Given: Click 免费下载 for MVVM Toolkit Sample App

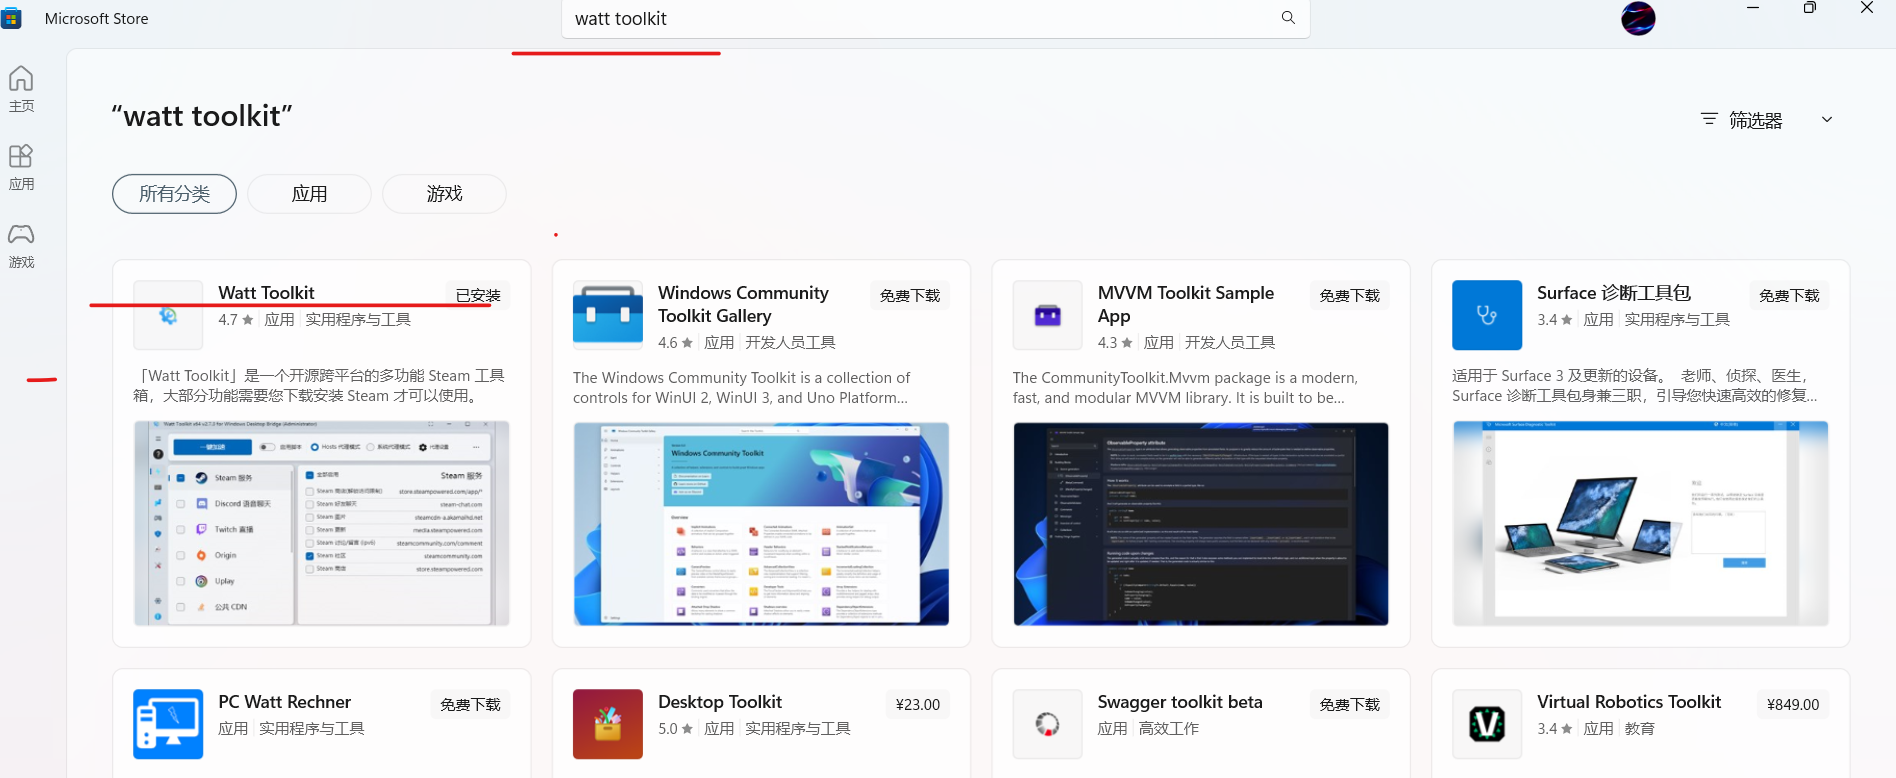Looking at the screenshot, I should tap(1350, 295).
